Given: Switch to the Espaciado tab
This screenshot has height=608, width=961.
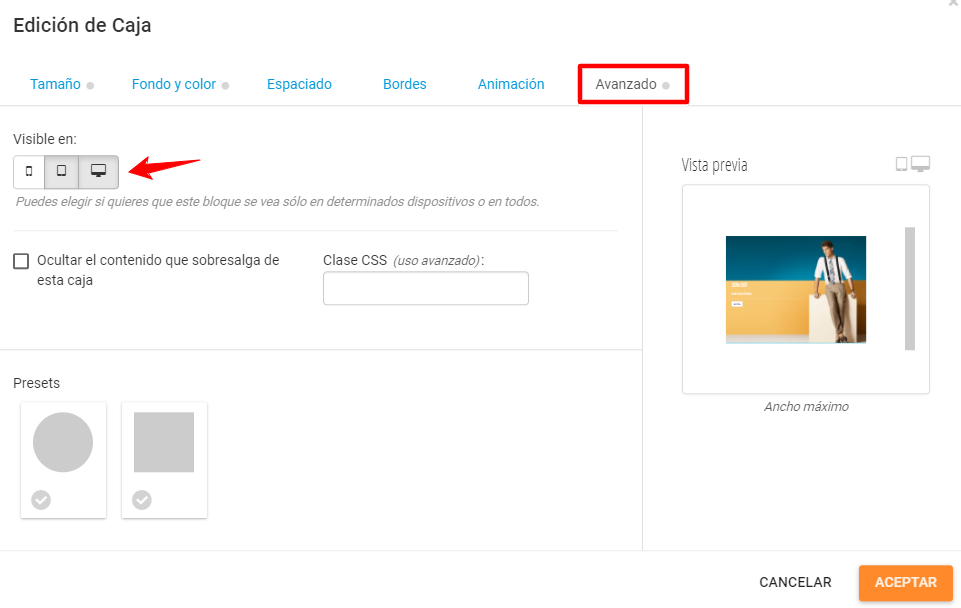Looking at the screenshot, I should coord(299,84).
